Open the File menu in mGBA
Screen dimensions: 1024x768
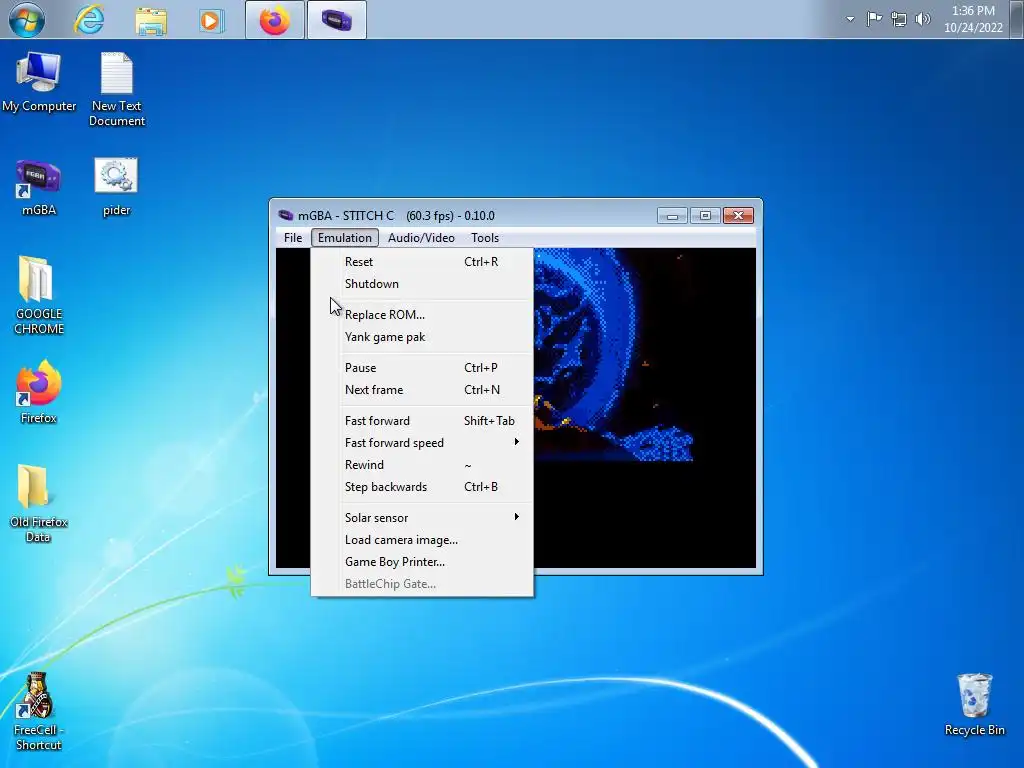click(293, 238)
